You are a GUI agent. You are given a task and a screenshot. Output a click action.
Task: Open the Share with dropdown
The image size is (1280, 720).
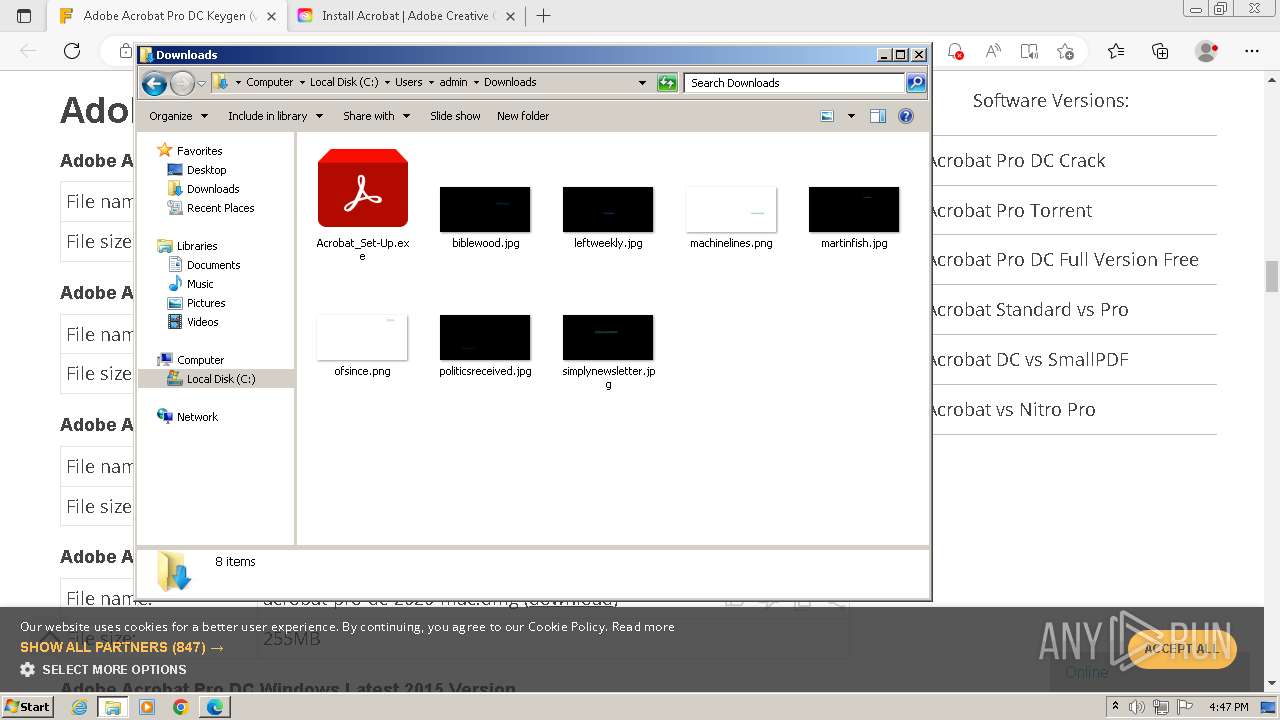coord(376,116)
